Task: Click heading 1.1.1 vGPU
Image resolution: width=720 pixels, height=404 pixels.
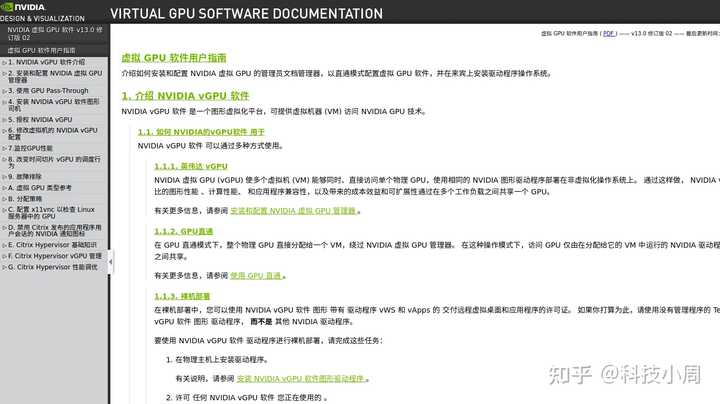Action: (x=191, y=166)
